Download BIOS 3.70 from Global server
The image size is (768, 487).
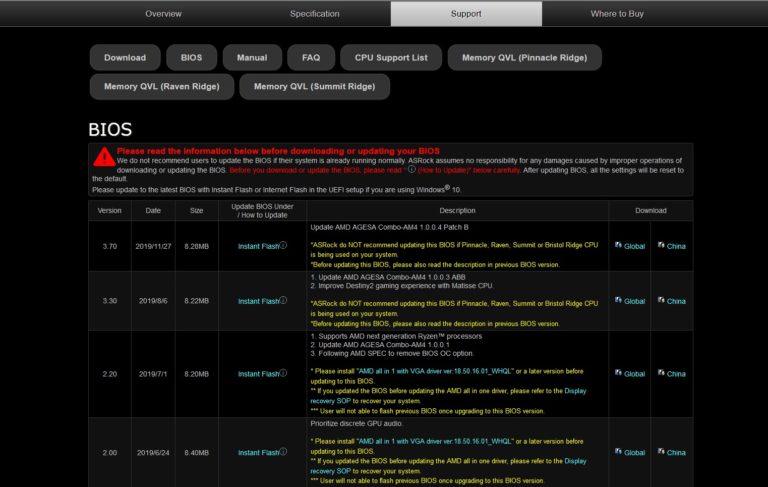pyautogui.click(x=634, y=246)
